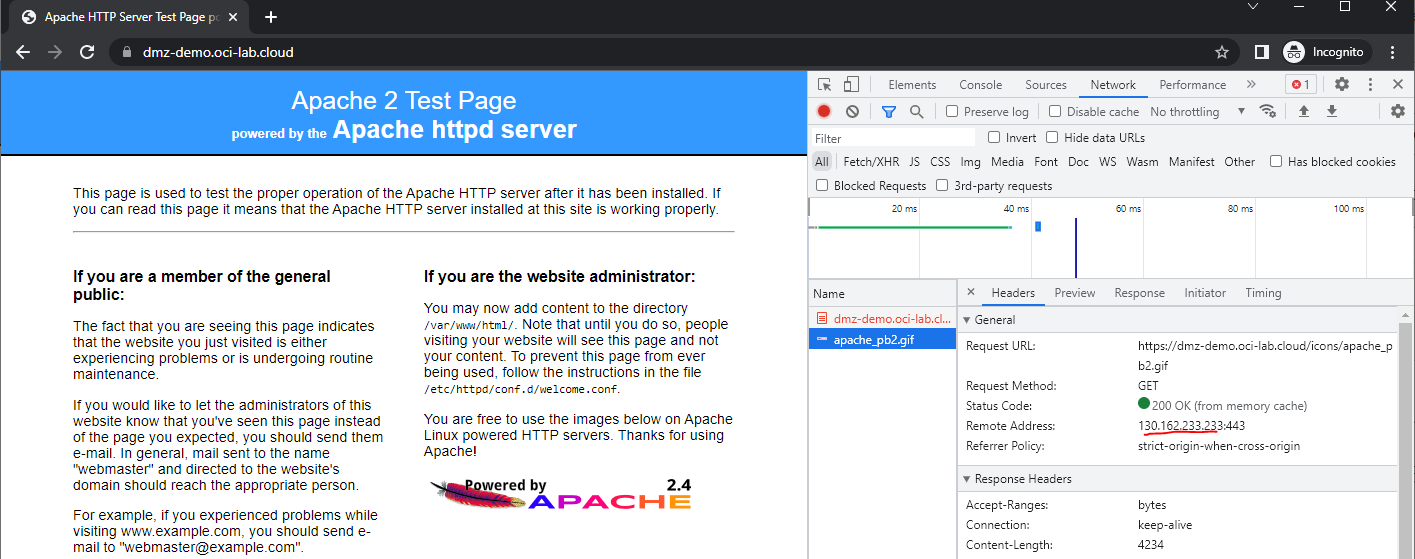Open the No throttling dropdown
Screen dimensions: 1415x559
point(1197,112)
